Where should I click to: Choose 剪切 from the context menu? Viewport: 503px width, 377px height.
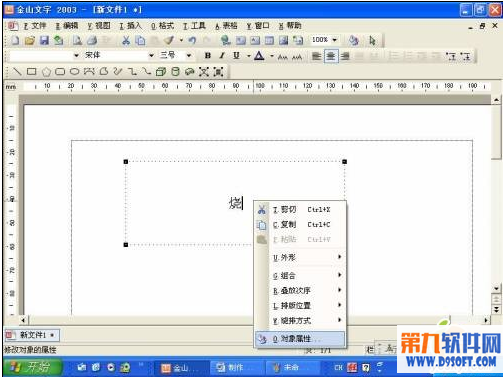coord(300,209)
